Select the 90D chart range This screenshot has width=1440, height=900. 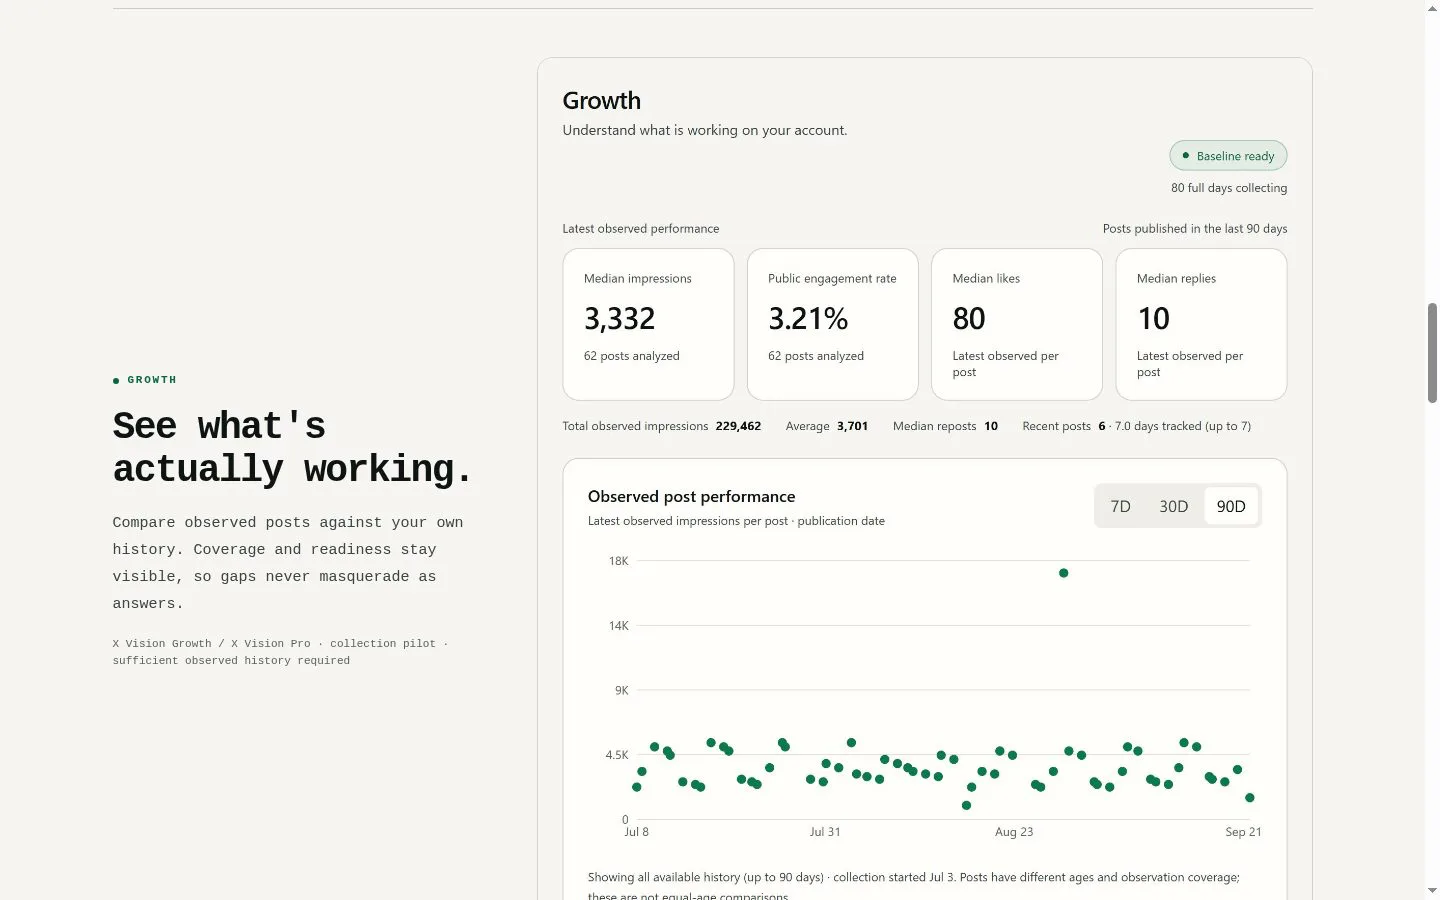1231,506
